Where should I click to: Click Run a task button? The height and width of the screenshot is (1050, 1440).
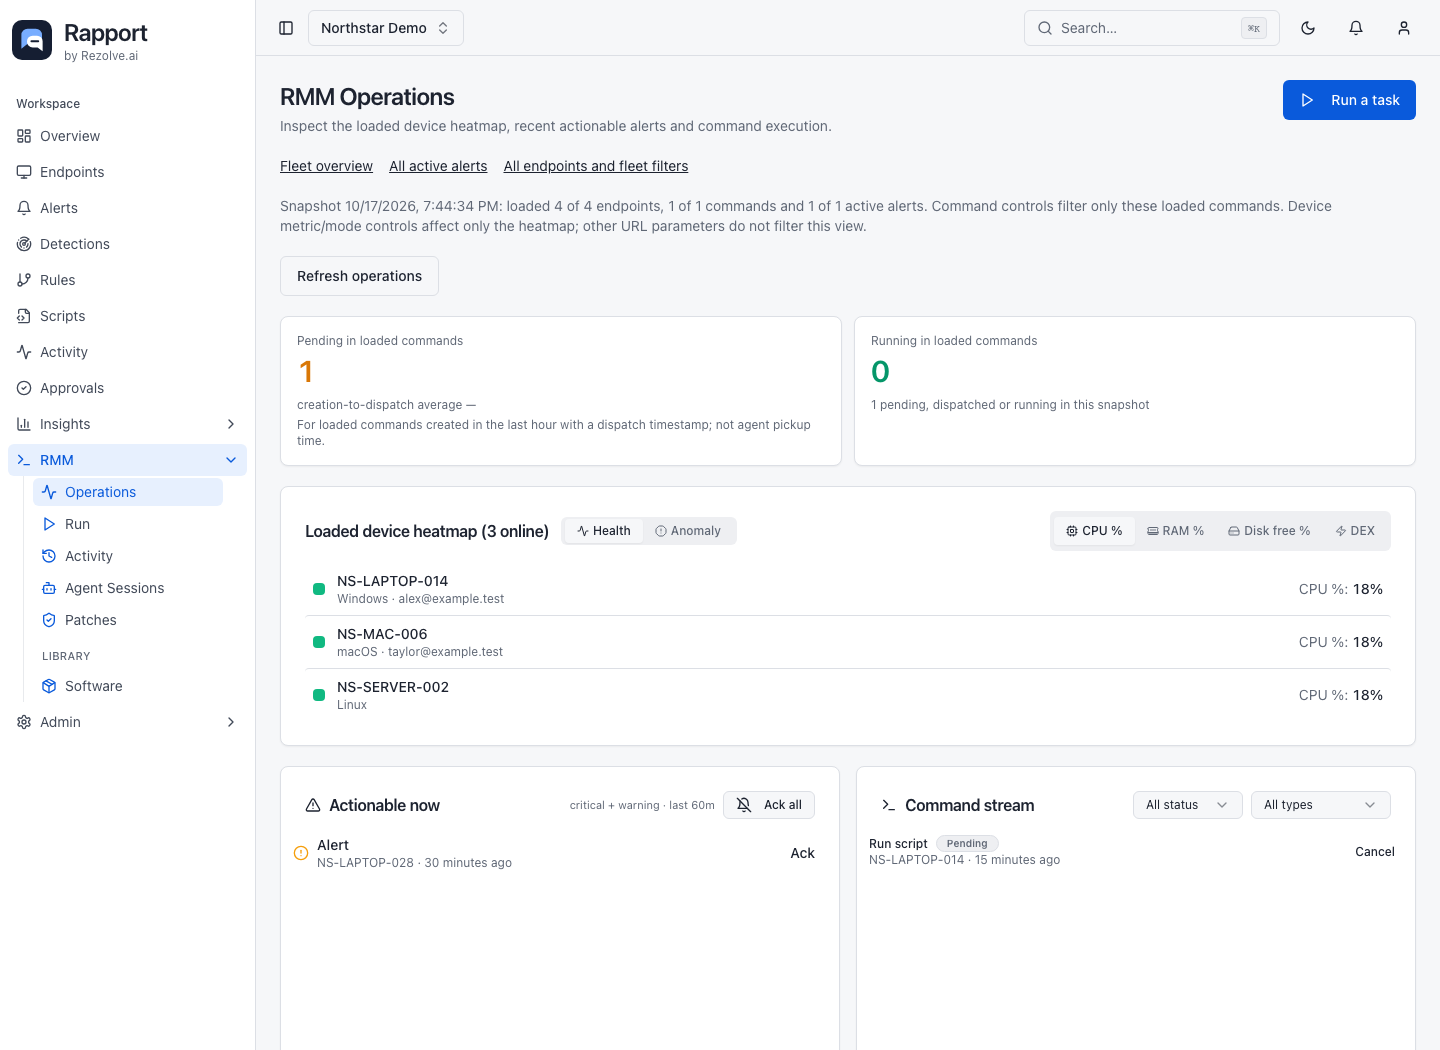[1349, 100]
